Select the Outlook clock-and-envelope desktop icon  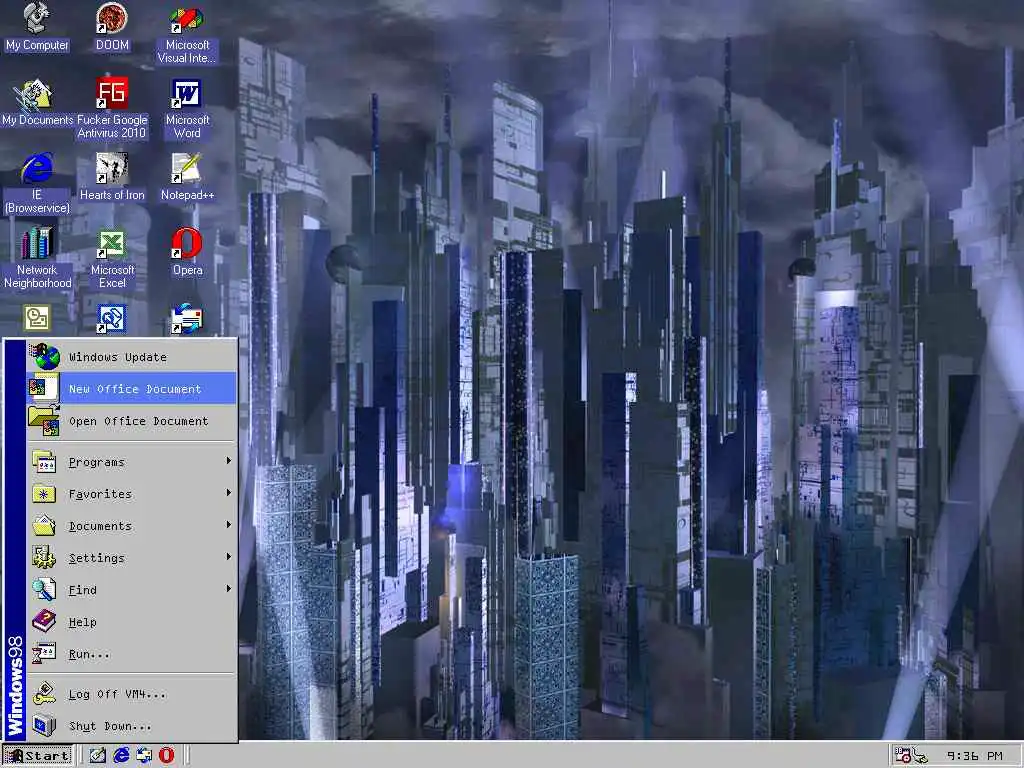37,318
